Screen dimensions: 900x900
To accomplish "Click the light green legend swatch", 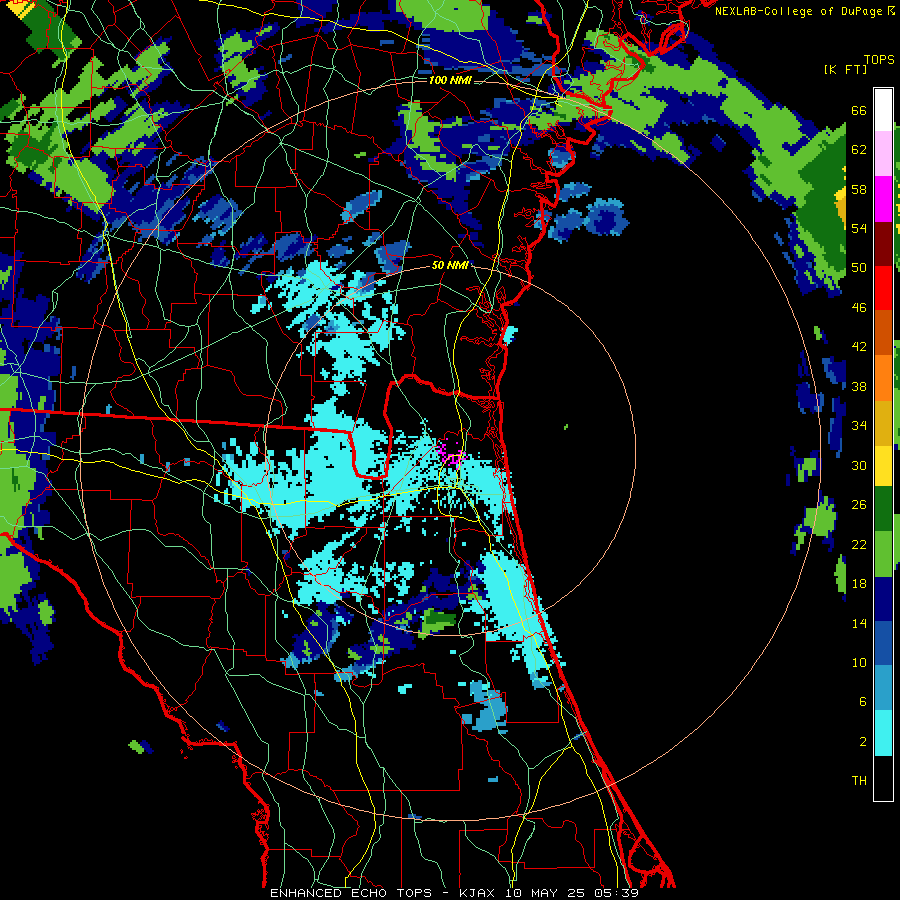I will (883, 554).
